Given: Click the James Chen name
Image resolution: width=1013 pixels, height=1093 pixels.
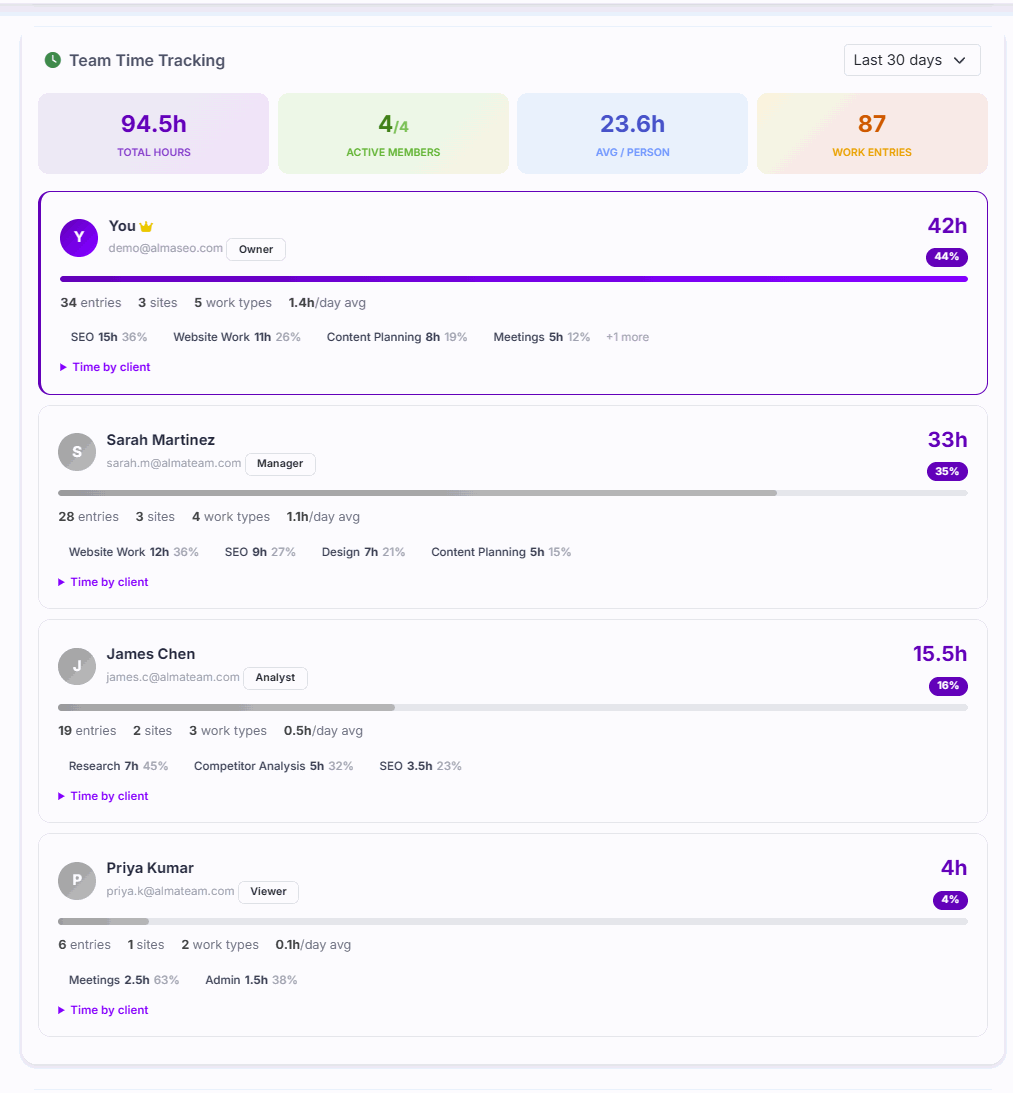Looking at the screenshot, I should 151,654.
